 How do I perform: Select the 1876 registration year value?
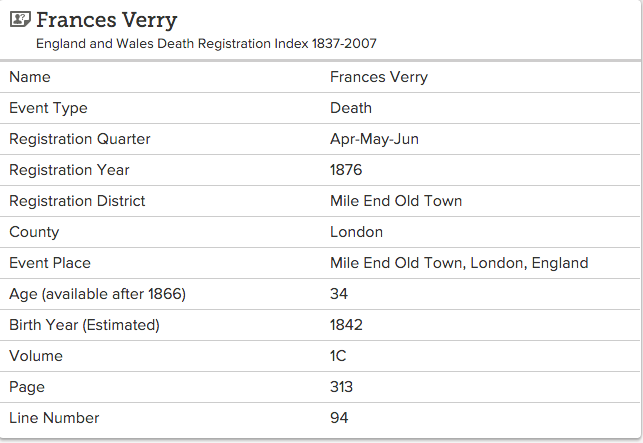(x=346, y=170)
